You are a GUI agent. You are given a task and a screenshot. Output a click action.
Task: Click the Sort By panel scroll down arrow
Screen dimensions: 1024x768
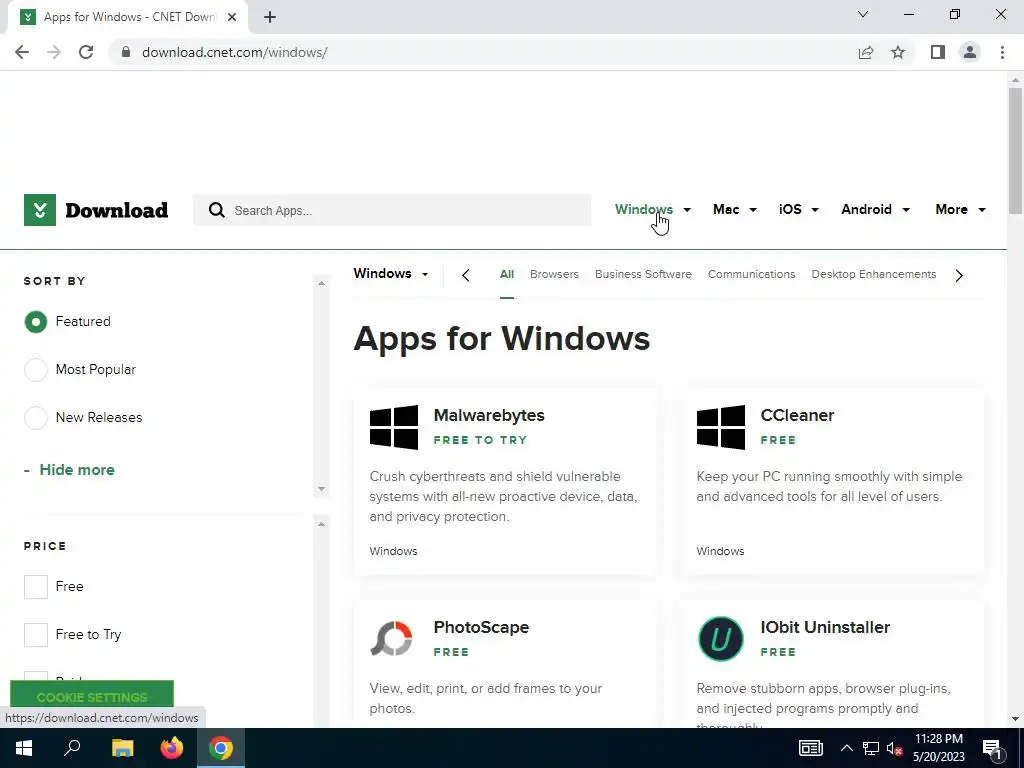pos(321,489)
